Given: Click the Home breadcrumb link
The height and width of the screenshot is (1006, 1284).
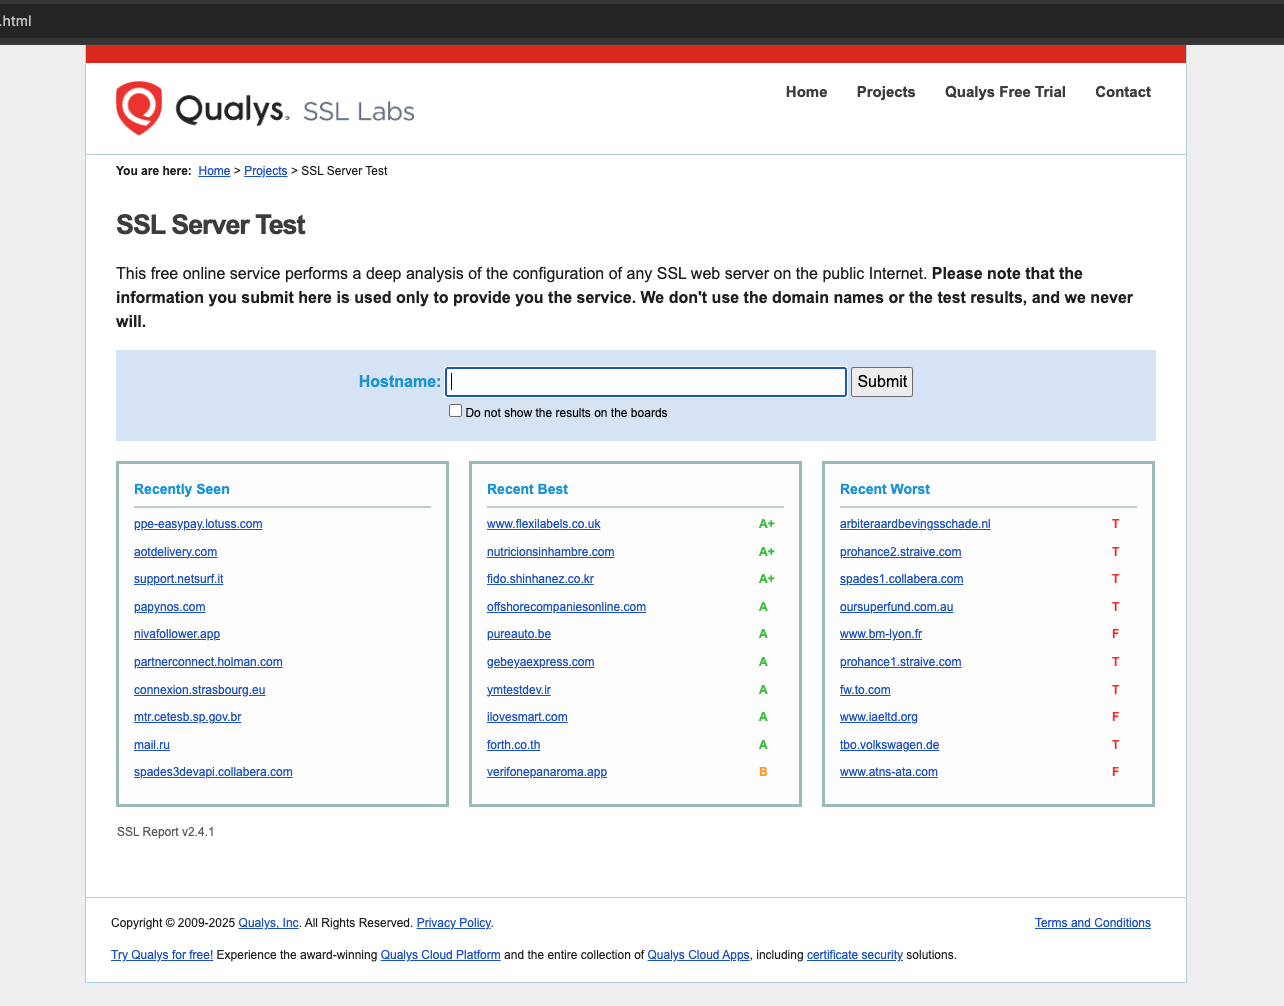Looking at the screenshot, I should tap(214, 171).
